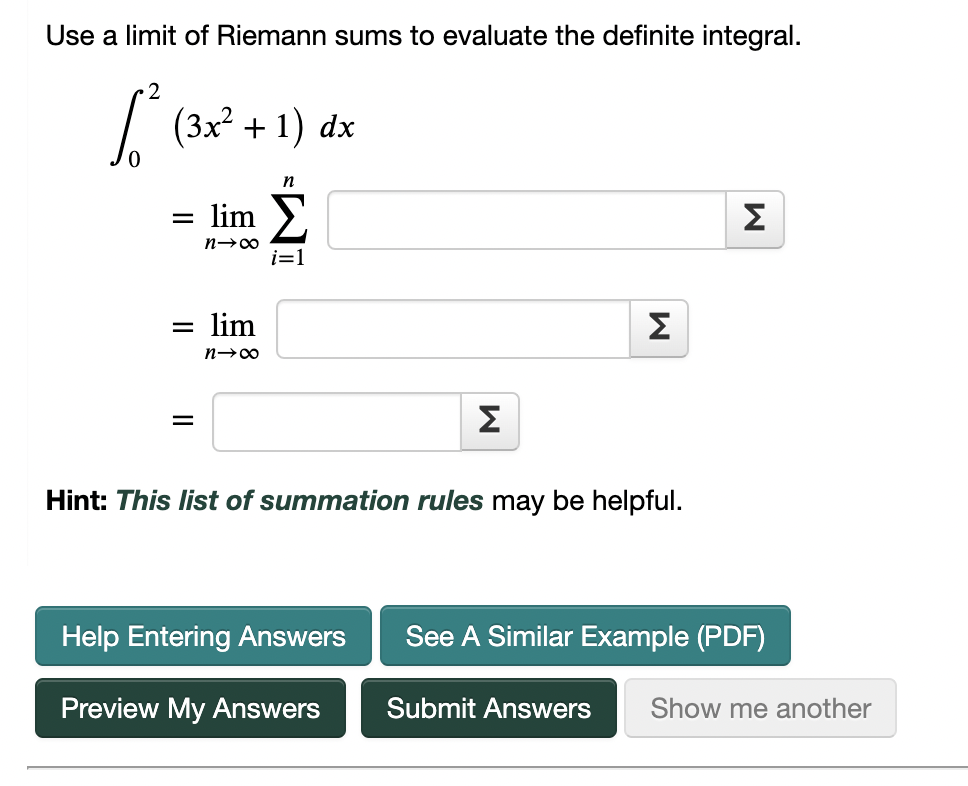968x786 pixels.
Task: Place the cursor in the Riemann sum expression field
Action: tap(527, 220)
